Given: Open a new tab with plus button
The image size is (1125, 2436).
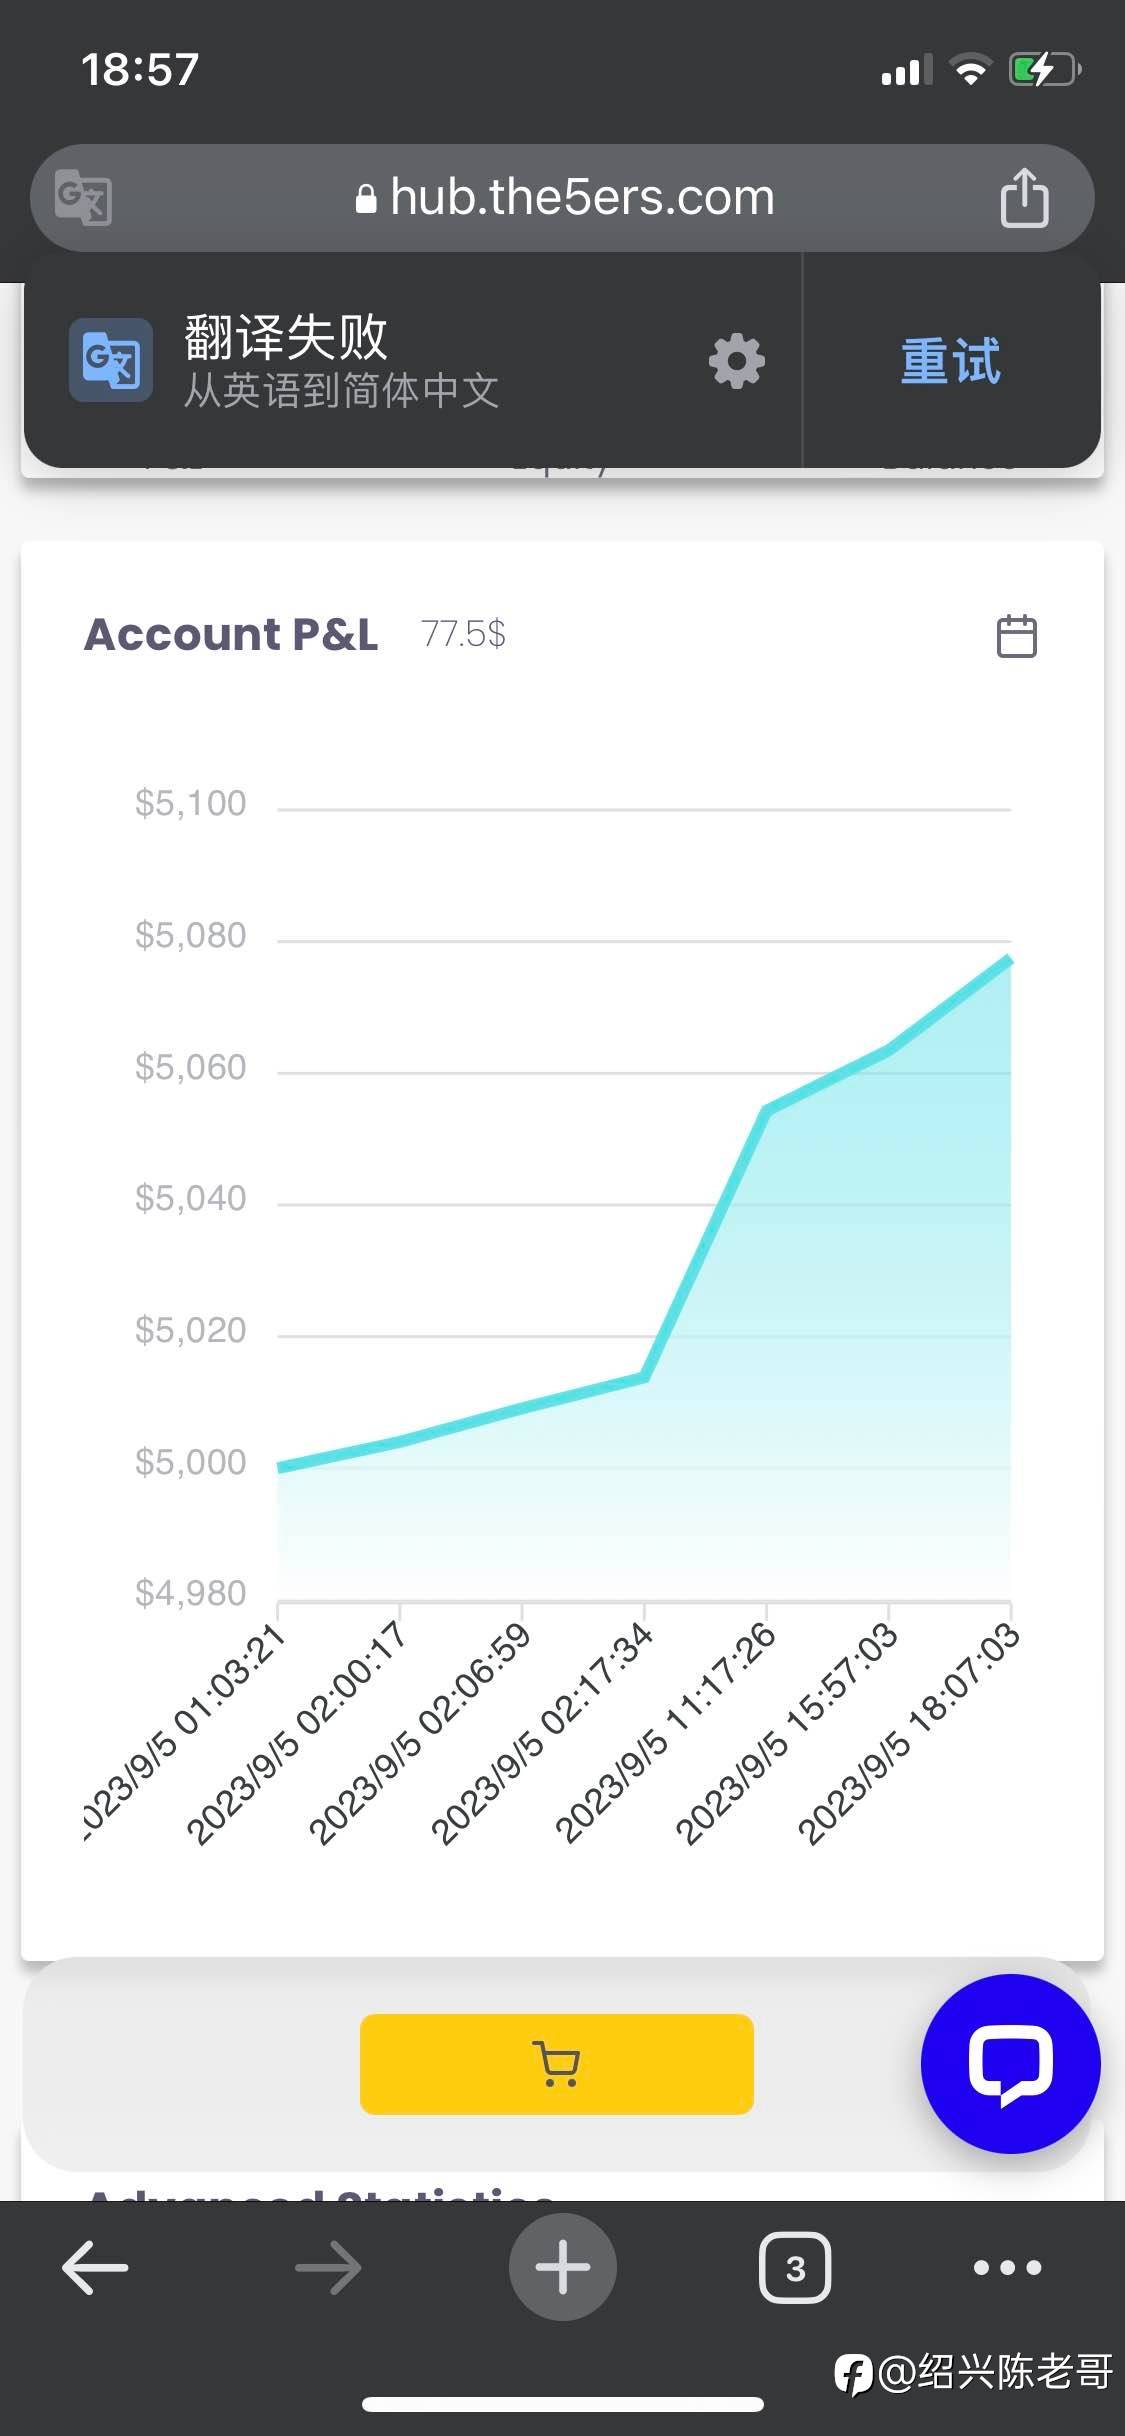Looking at the screenshot, I should [x=562, y=2267].
